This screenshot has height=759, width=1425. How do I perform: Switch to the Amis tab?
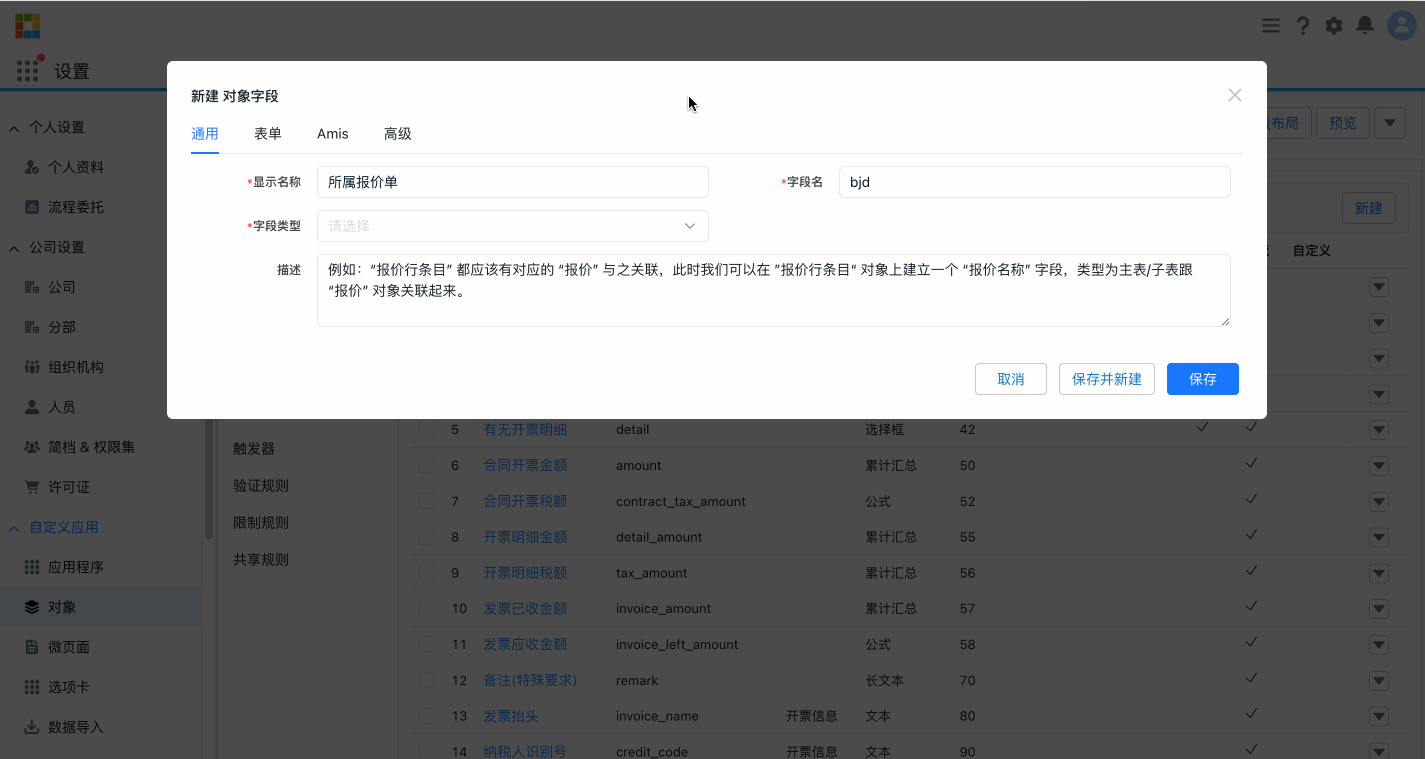click(332, 133)
